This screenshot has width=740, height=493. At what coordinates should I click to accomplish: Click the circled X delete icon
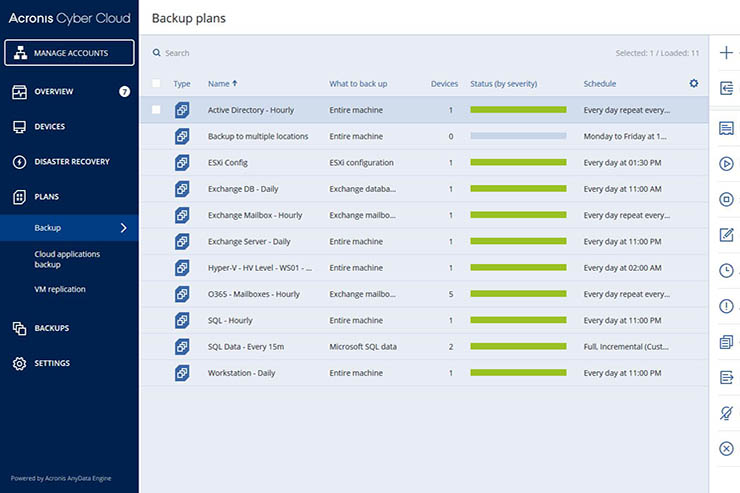(726, 449)
